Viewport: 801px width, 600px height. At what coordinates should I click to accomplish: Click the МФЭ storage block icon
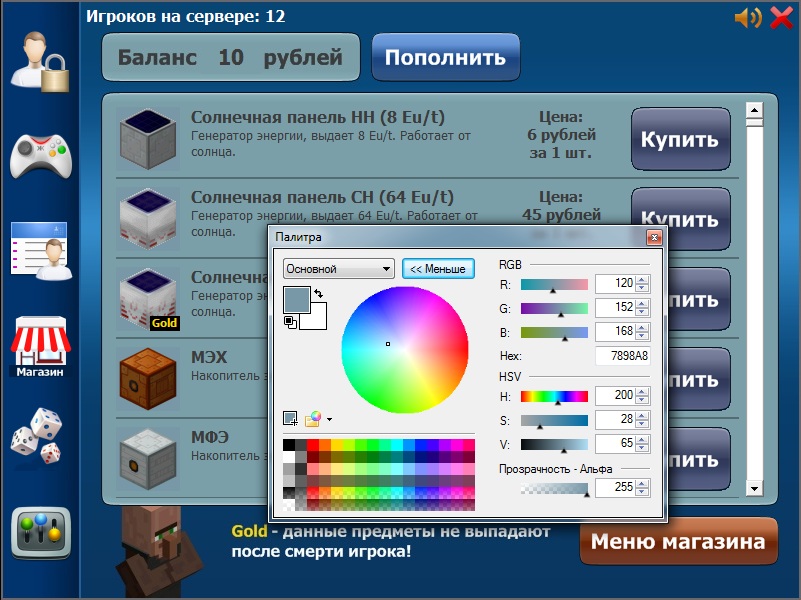pos(148,459)
